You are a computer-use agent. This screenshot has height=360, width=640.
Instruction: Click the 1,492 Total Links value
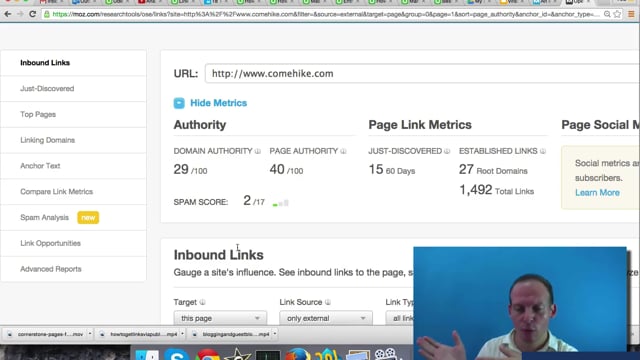(496, 190)
